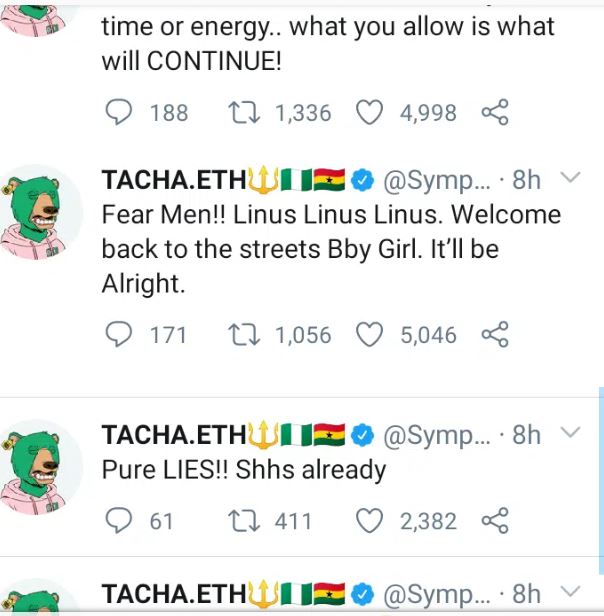Like the 'Pure LIES!!' tweet

coord(370,521)
